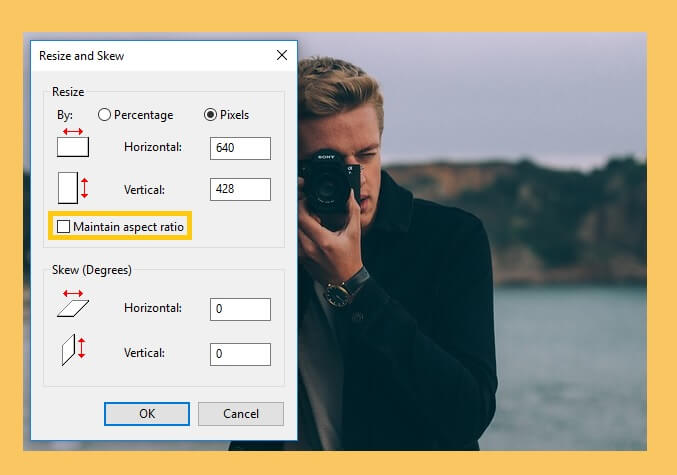Click the By: label
This screenshot has width=677, height=475.
click(x=65, y=115)
